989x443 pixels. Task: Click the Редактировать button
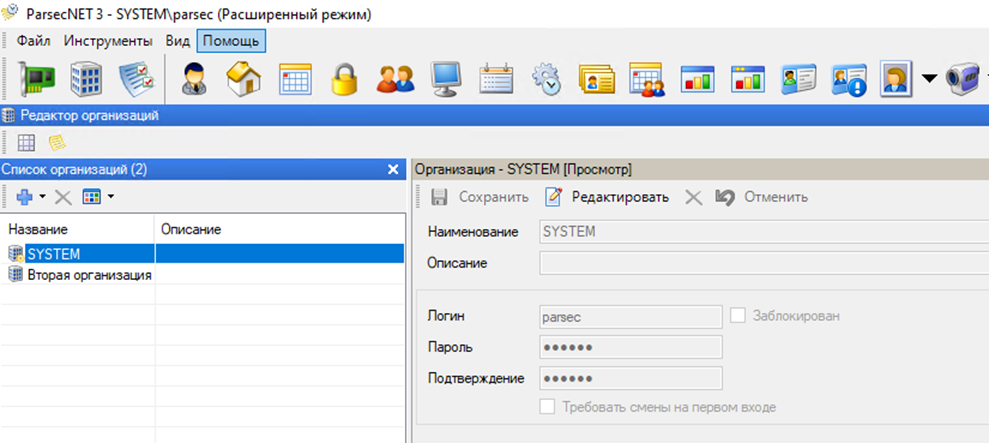(607, 197)
